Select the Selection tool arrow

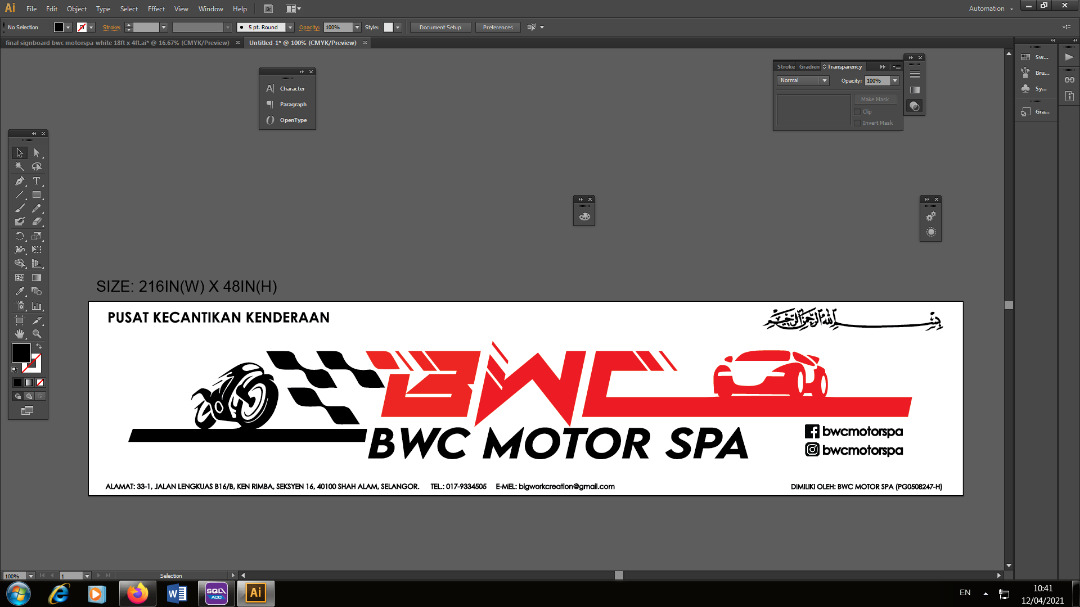click(20, 153)
